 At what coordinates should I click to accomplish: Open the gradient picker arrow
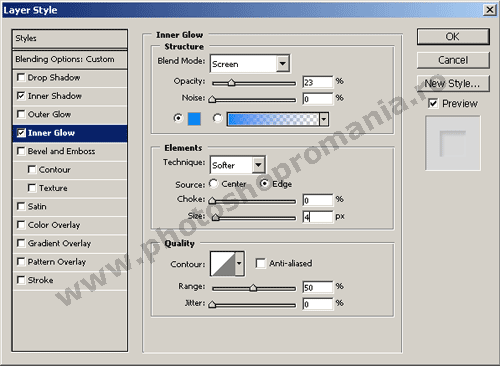(x=324, y=119)
